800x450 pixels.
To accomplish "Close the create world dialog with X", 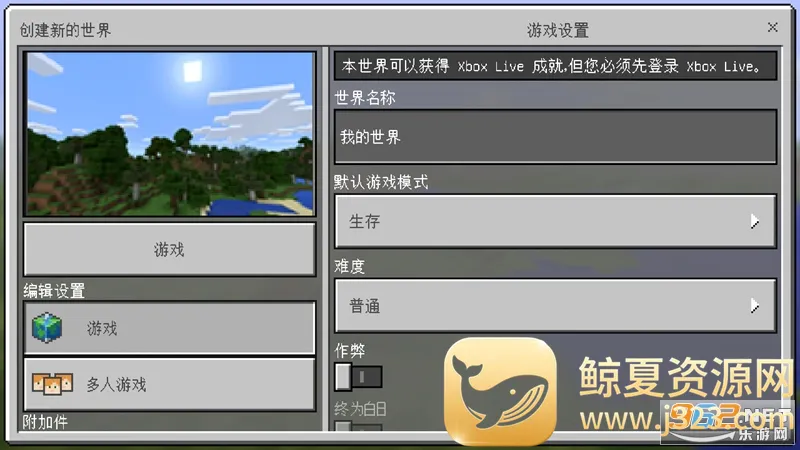I will [x=772, y=28].
